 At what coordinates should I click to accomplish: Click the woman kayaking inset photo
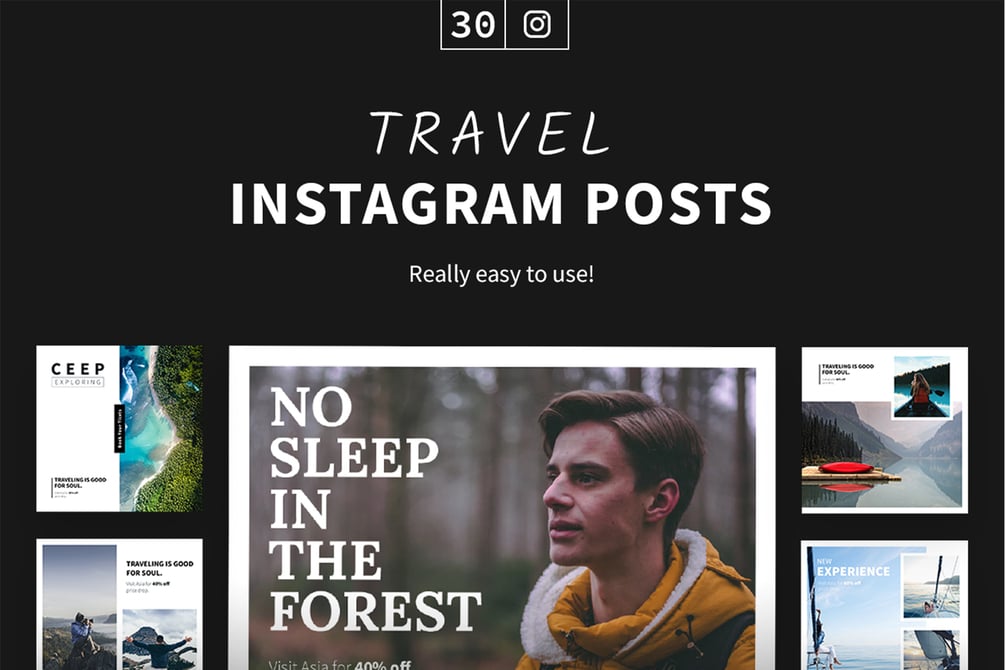(x=922, y=387)
